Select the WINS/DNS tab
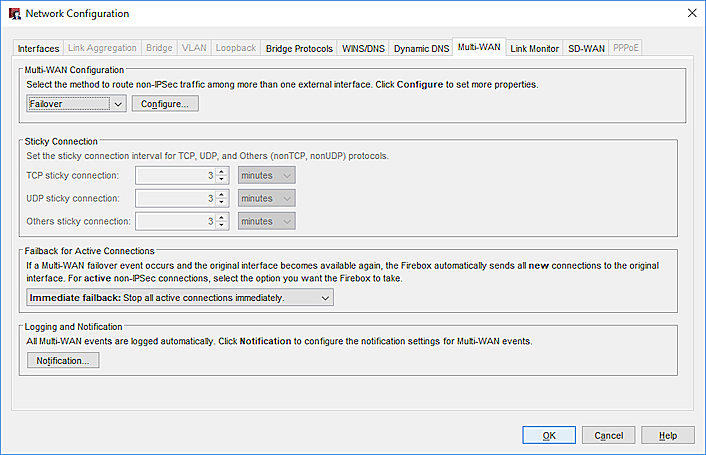 click(363, 48)
